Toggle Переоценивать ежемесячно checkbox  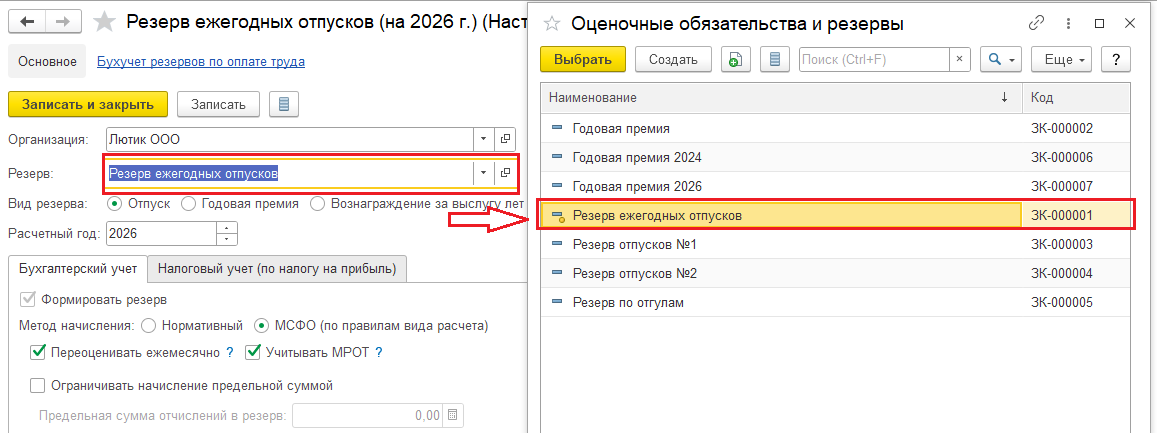[38, 352]
